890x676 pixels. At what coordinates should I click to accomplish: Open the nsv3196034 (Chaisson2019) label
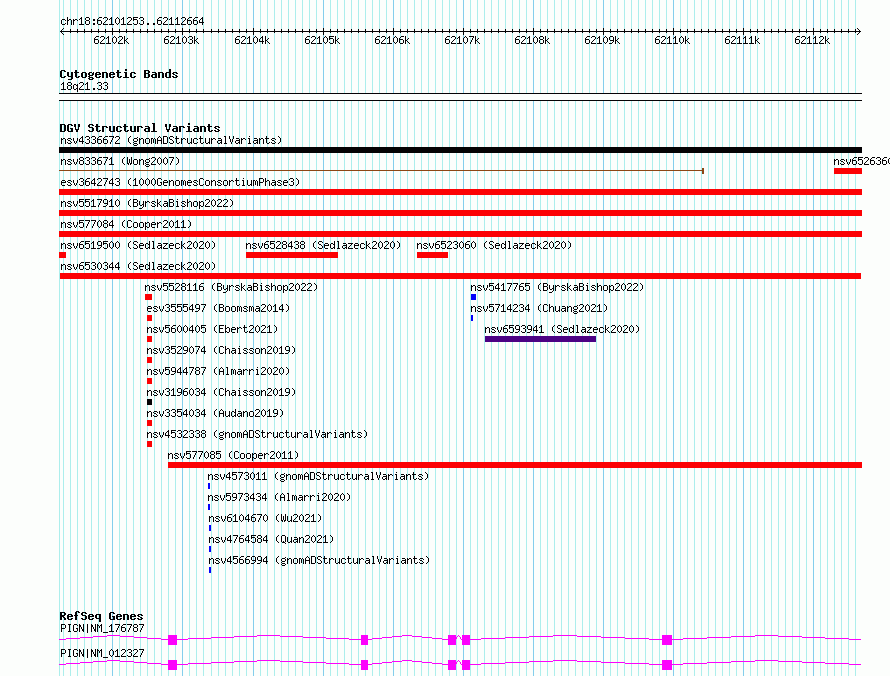coord(221,392)
